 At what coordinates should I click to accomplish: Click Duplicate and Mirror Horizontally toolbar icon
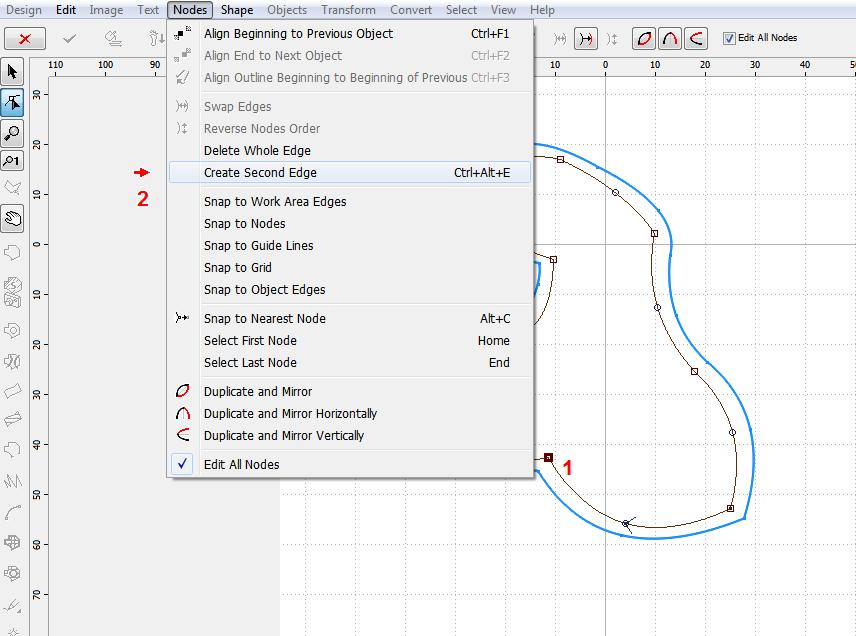(672, 39)
